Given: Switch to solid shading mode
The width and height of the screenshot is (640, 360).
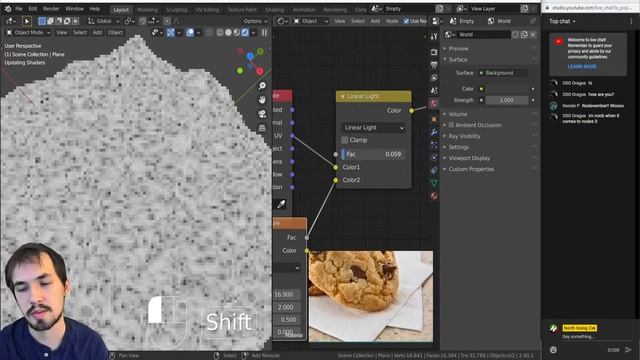Looking at the screenshot, I should pos(229,32).
